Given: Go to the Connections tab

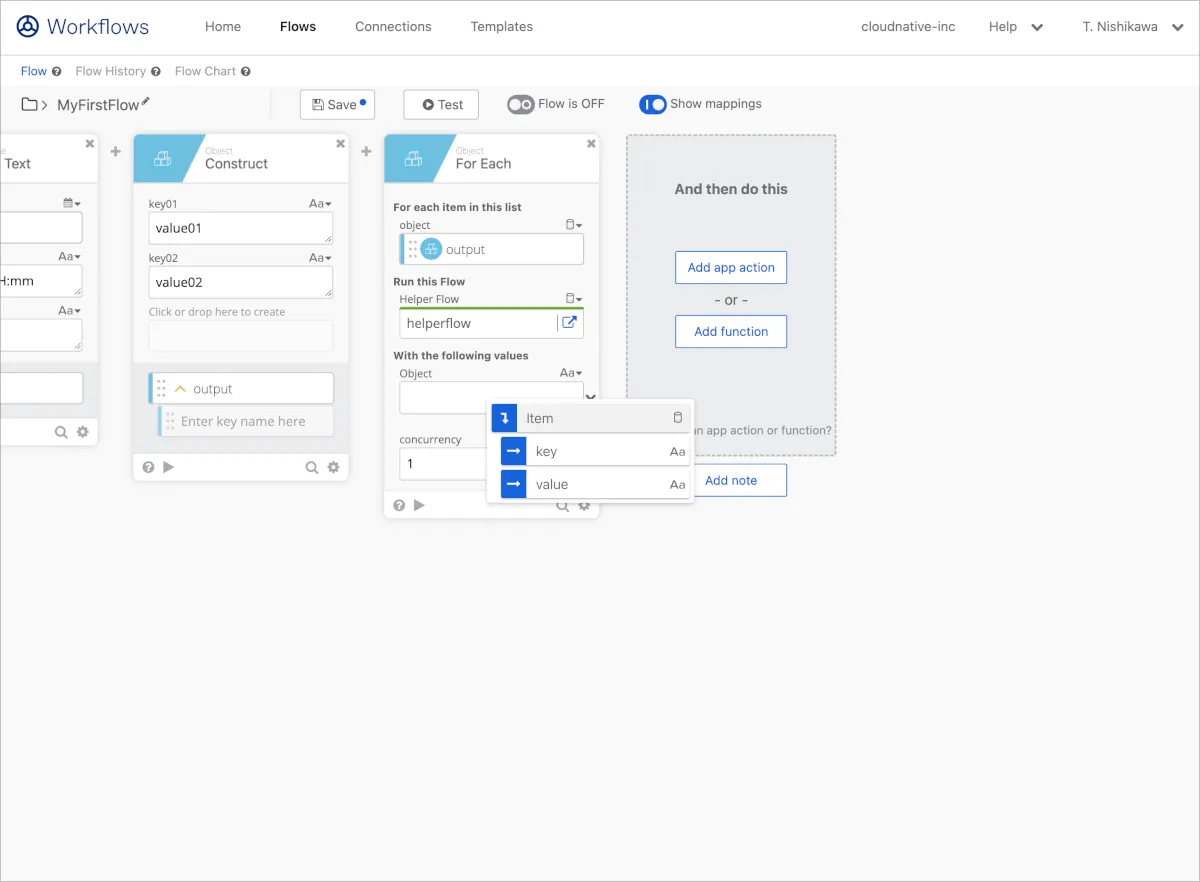Looking at the screenshot, I should (x=393, y=27).
